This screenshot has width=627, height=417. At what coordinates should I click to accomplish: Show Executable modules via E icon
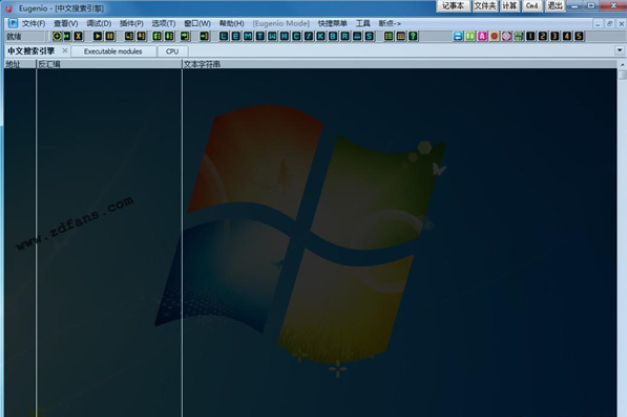pyautogui.click(x=235, y=36)
